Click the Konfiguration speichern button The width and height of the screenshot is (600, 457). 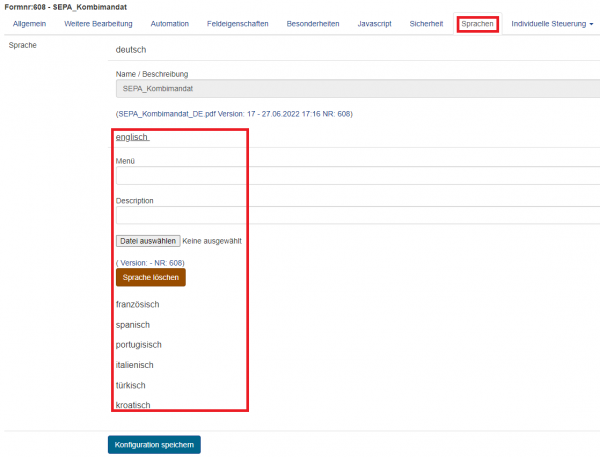point(154,445)
